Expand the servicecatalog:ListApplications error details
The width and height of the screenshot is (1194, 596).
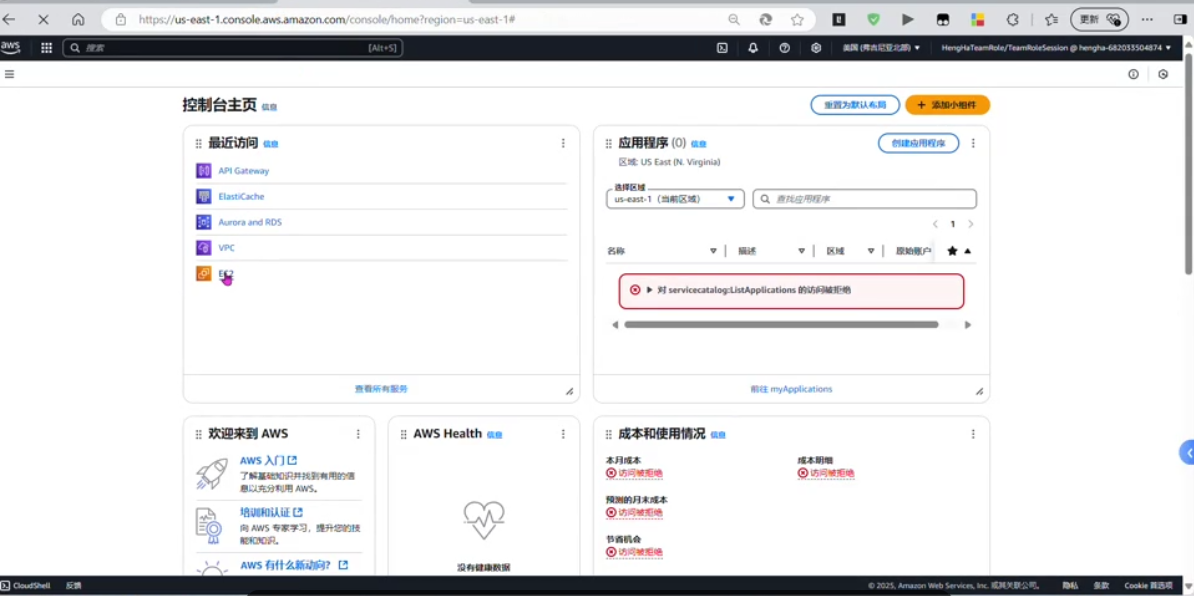(650, 290)
